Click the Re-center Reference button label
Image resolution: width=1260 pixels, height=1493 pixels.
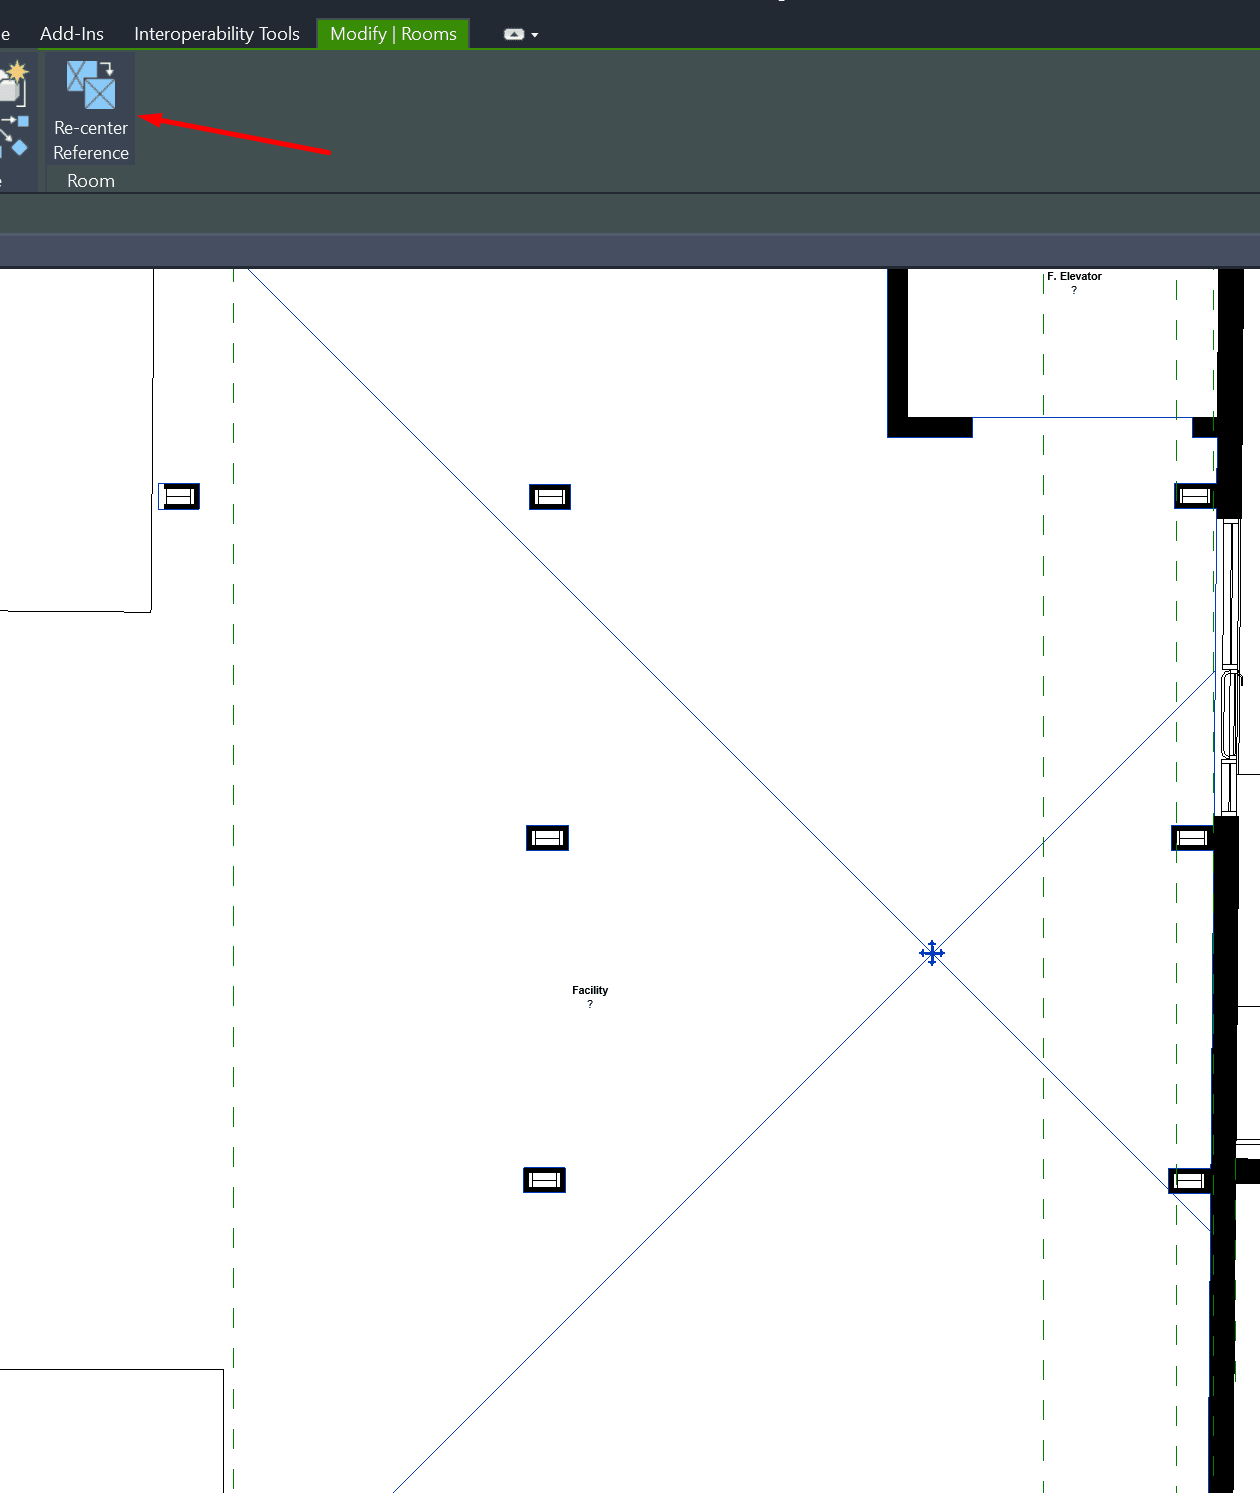[x=91, y=140]
